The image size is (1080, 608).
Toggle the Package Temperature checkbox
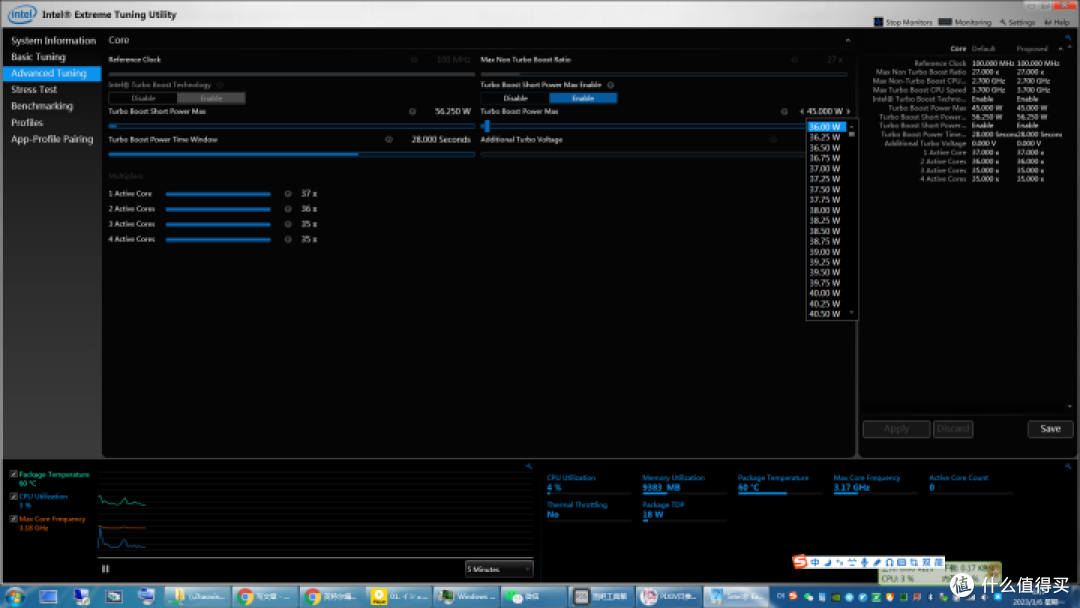pos(14,474)
